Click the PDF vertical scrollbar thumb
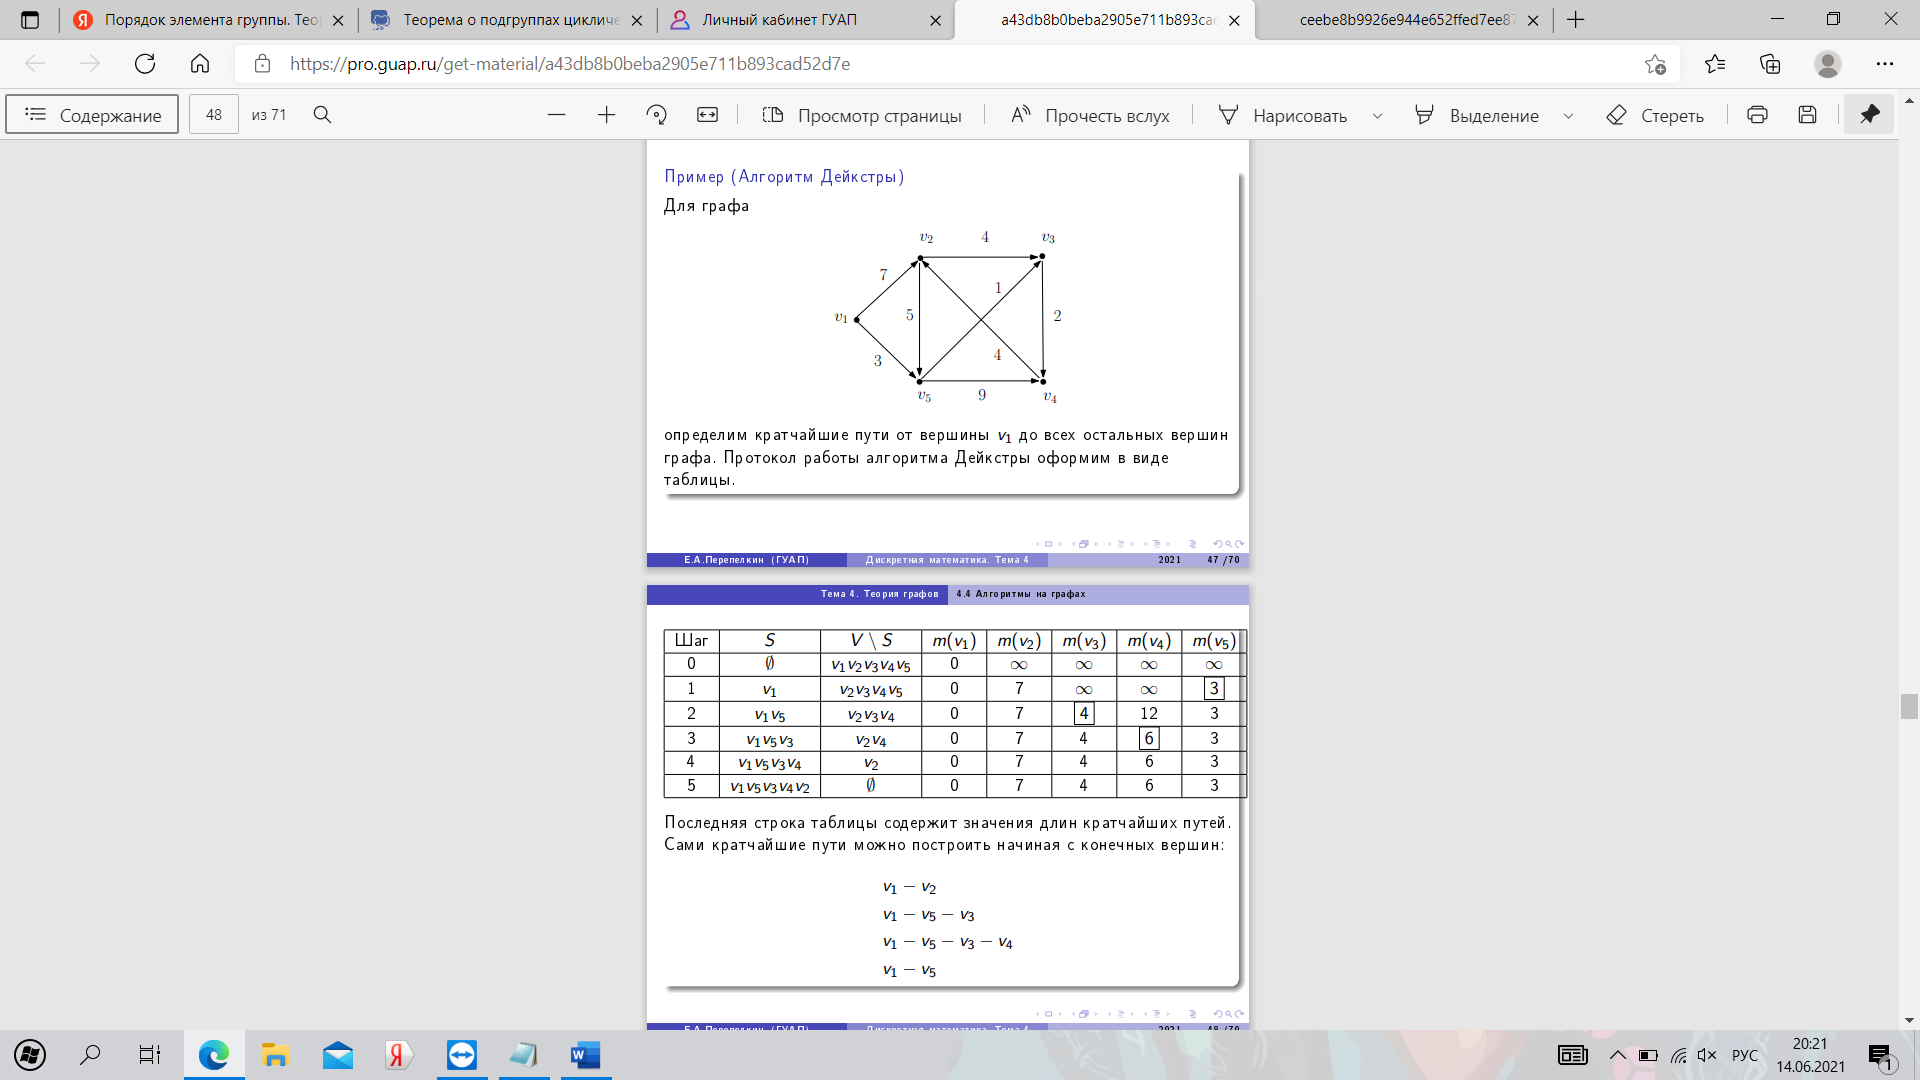 coord(1909,706)
